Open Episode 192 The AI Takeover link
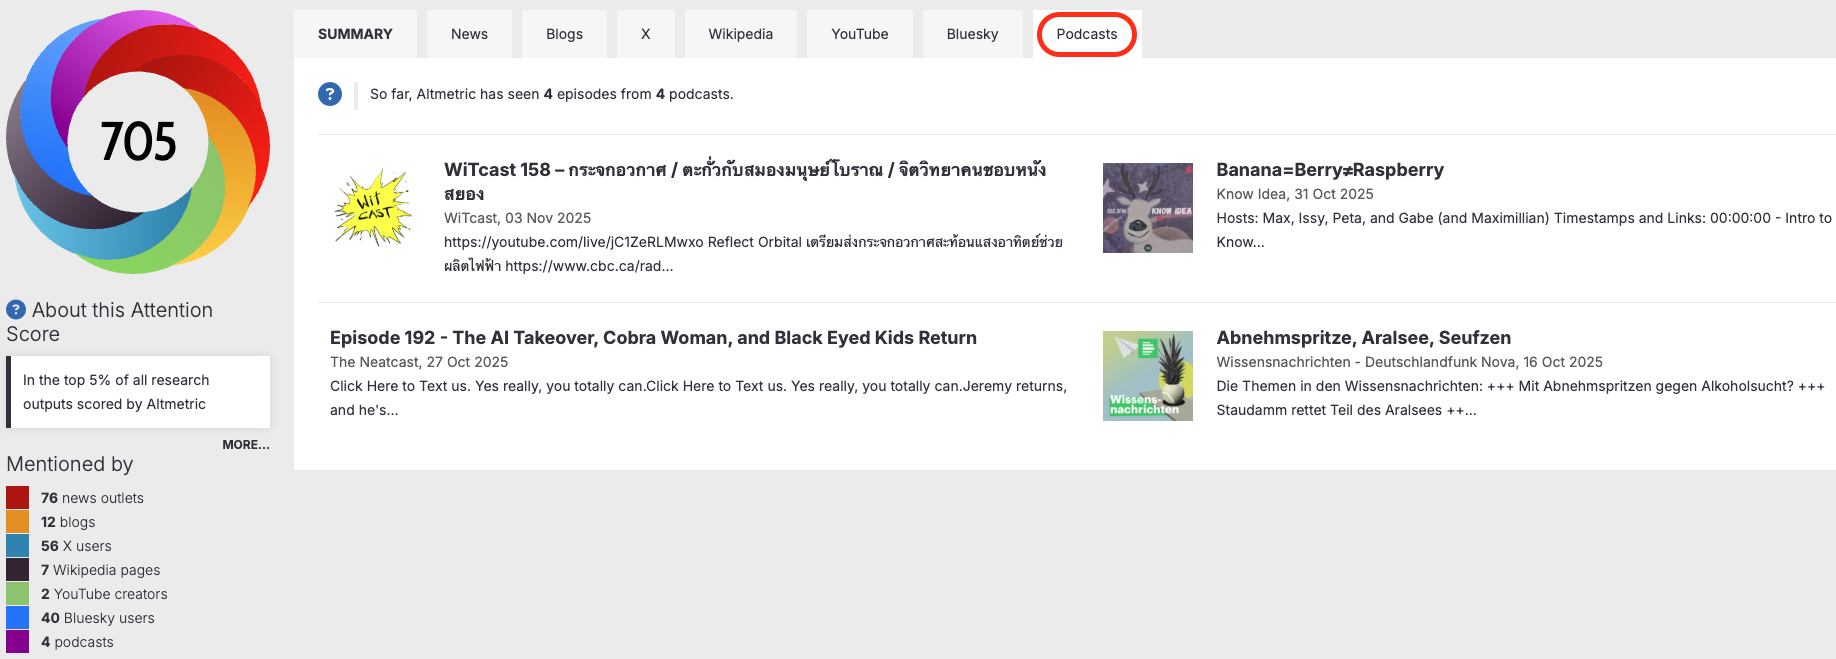 pyautogui.click(x=653, y=338)
